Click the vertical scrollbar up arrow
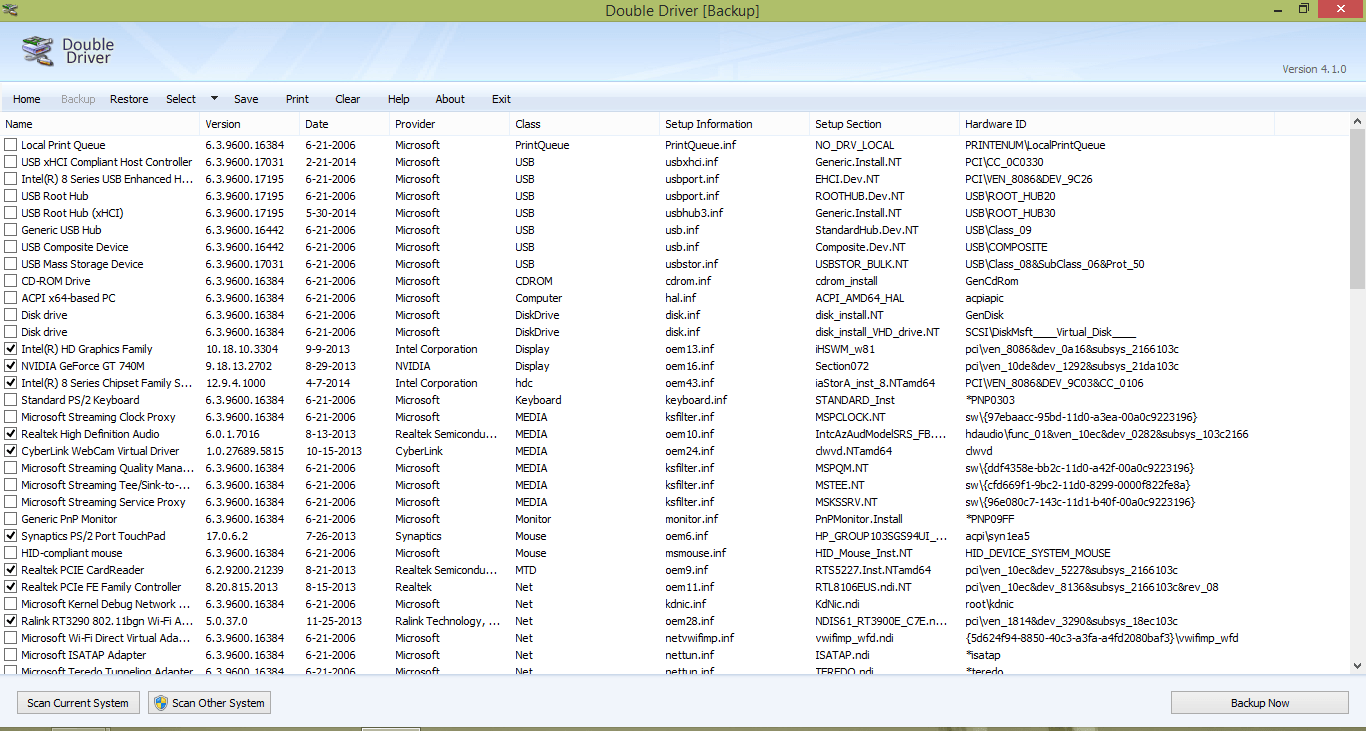 [x=1357, y=121]
